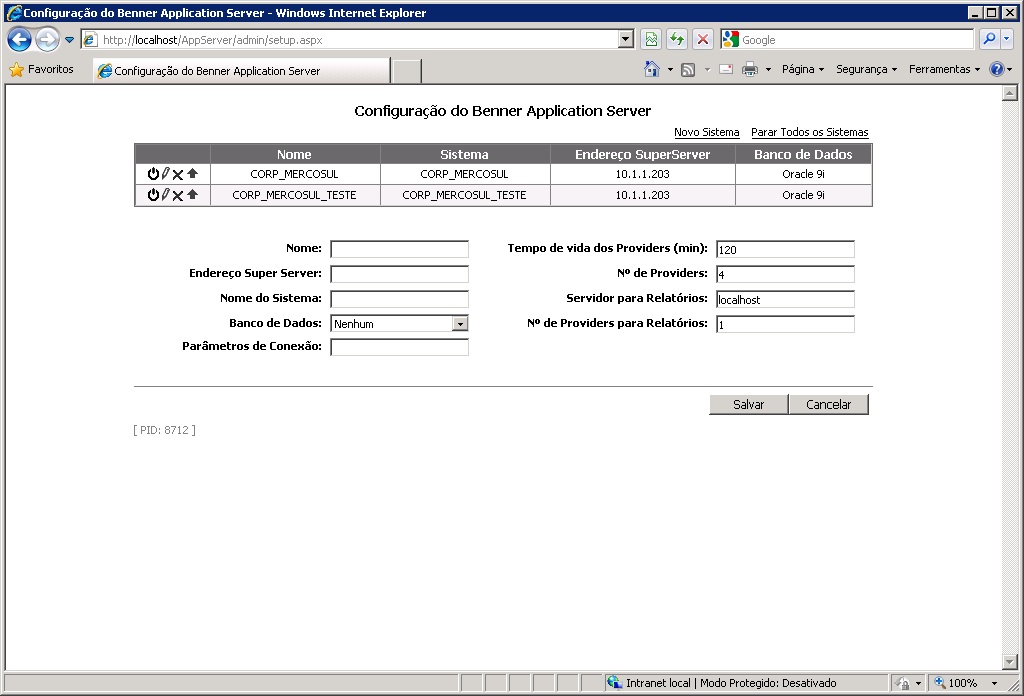Delete CORP_MERCOSUL using X icon
Image resolution: width=1024 pixels, height=696 pixels.
178,174
